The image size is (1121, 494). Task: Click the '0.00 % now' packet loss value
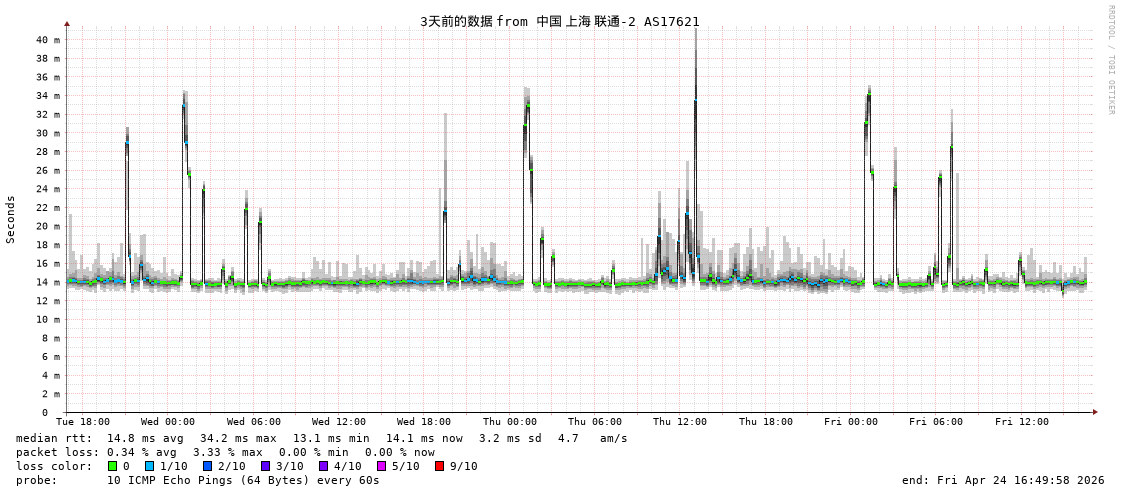tap(400, 453)
